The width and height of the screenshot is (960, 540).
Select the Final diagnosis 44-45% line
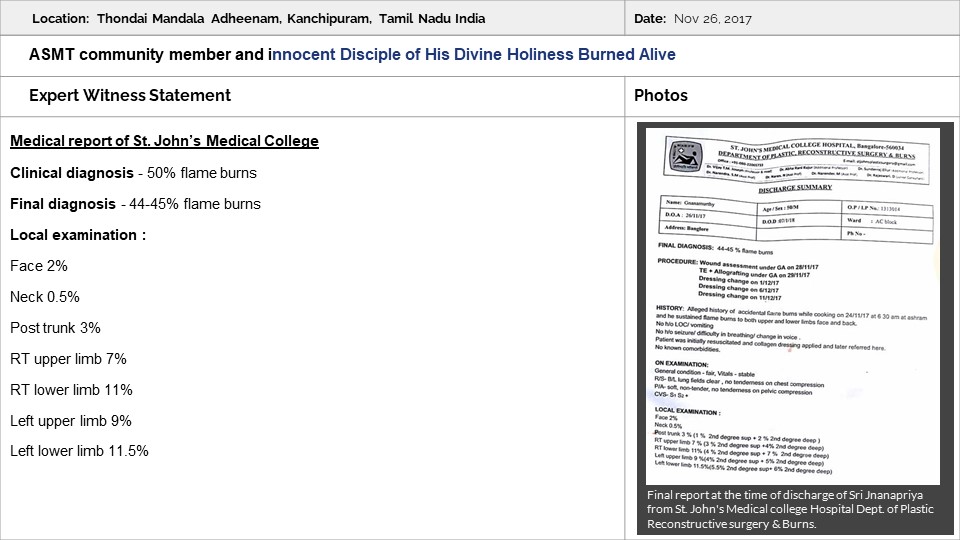(x=135, y=204)
